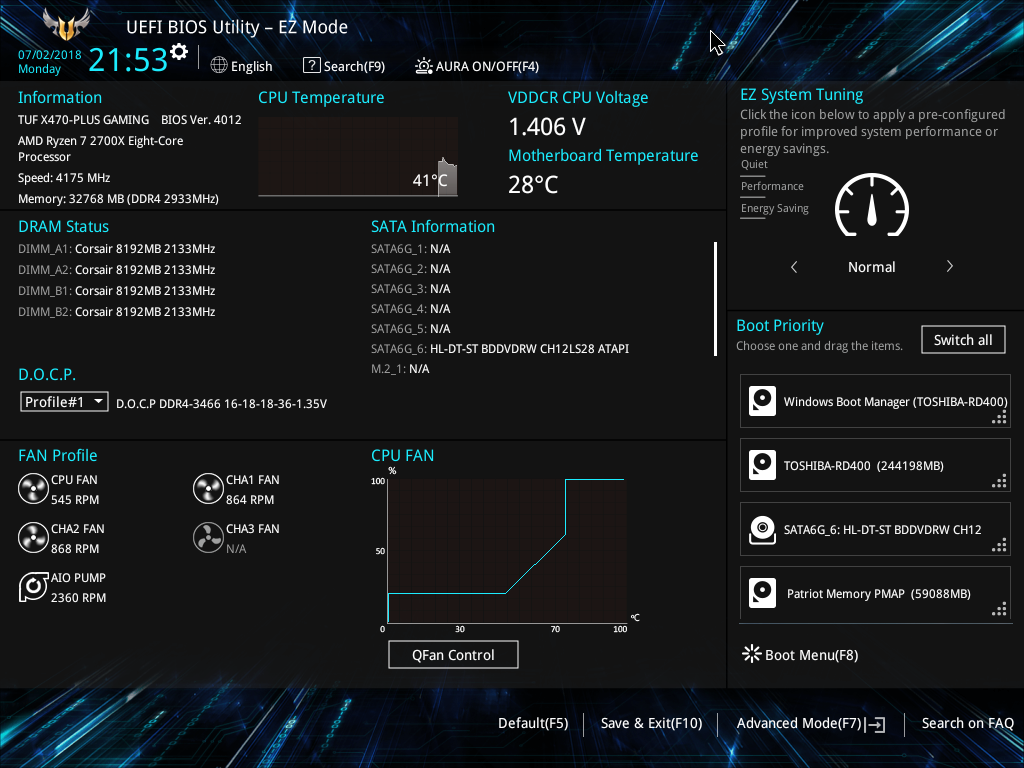Click the globe language icon
The width and height of the screenshot is (1024, 768).
click(x=219, y=65)
